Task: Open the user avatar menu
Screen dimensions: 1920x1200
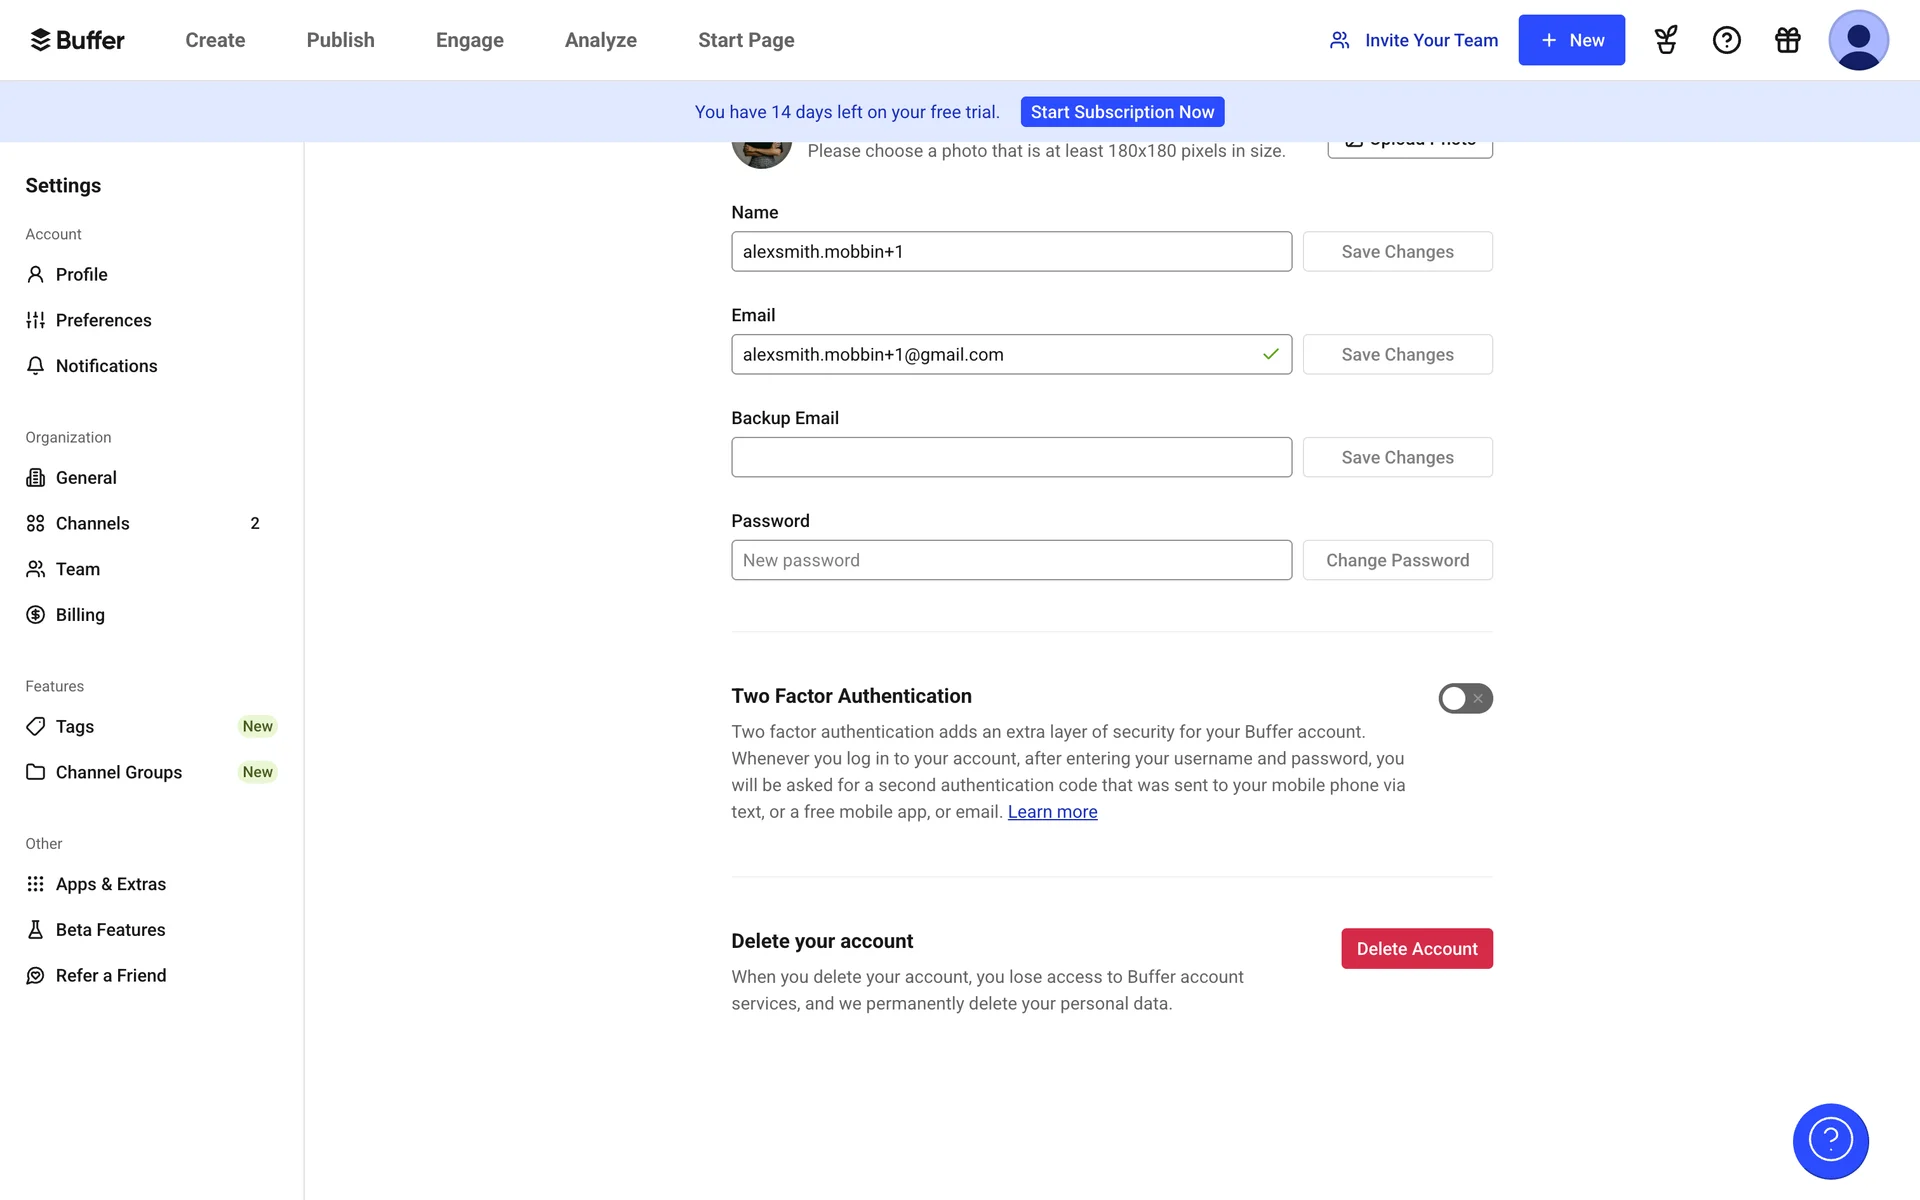Action: (1857, 40)
